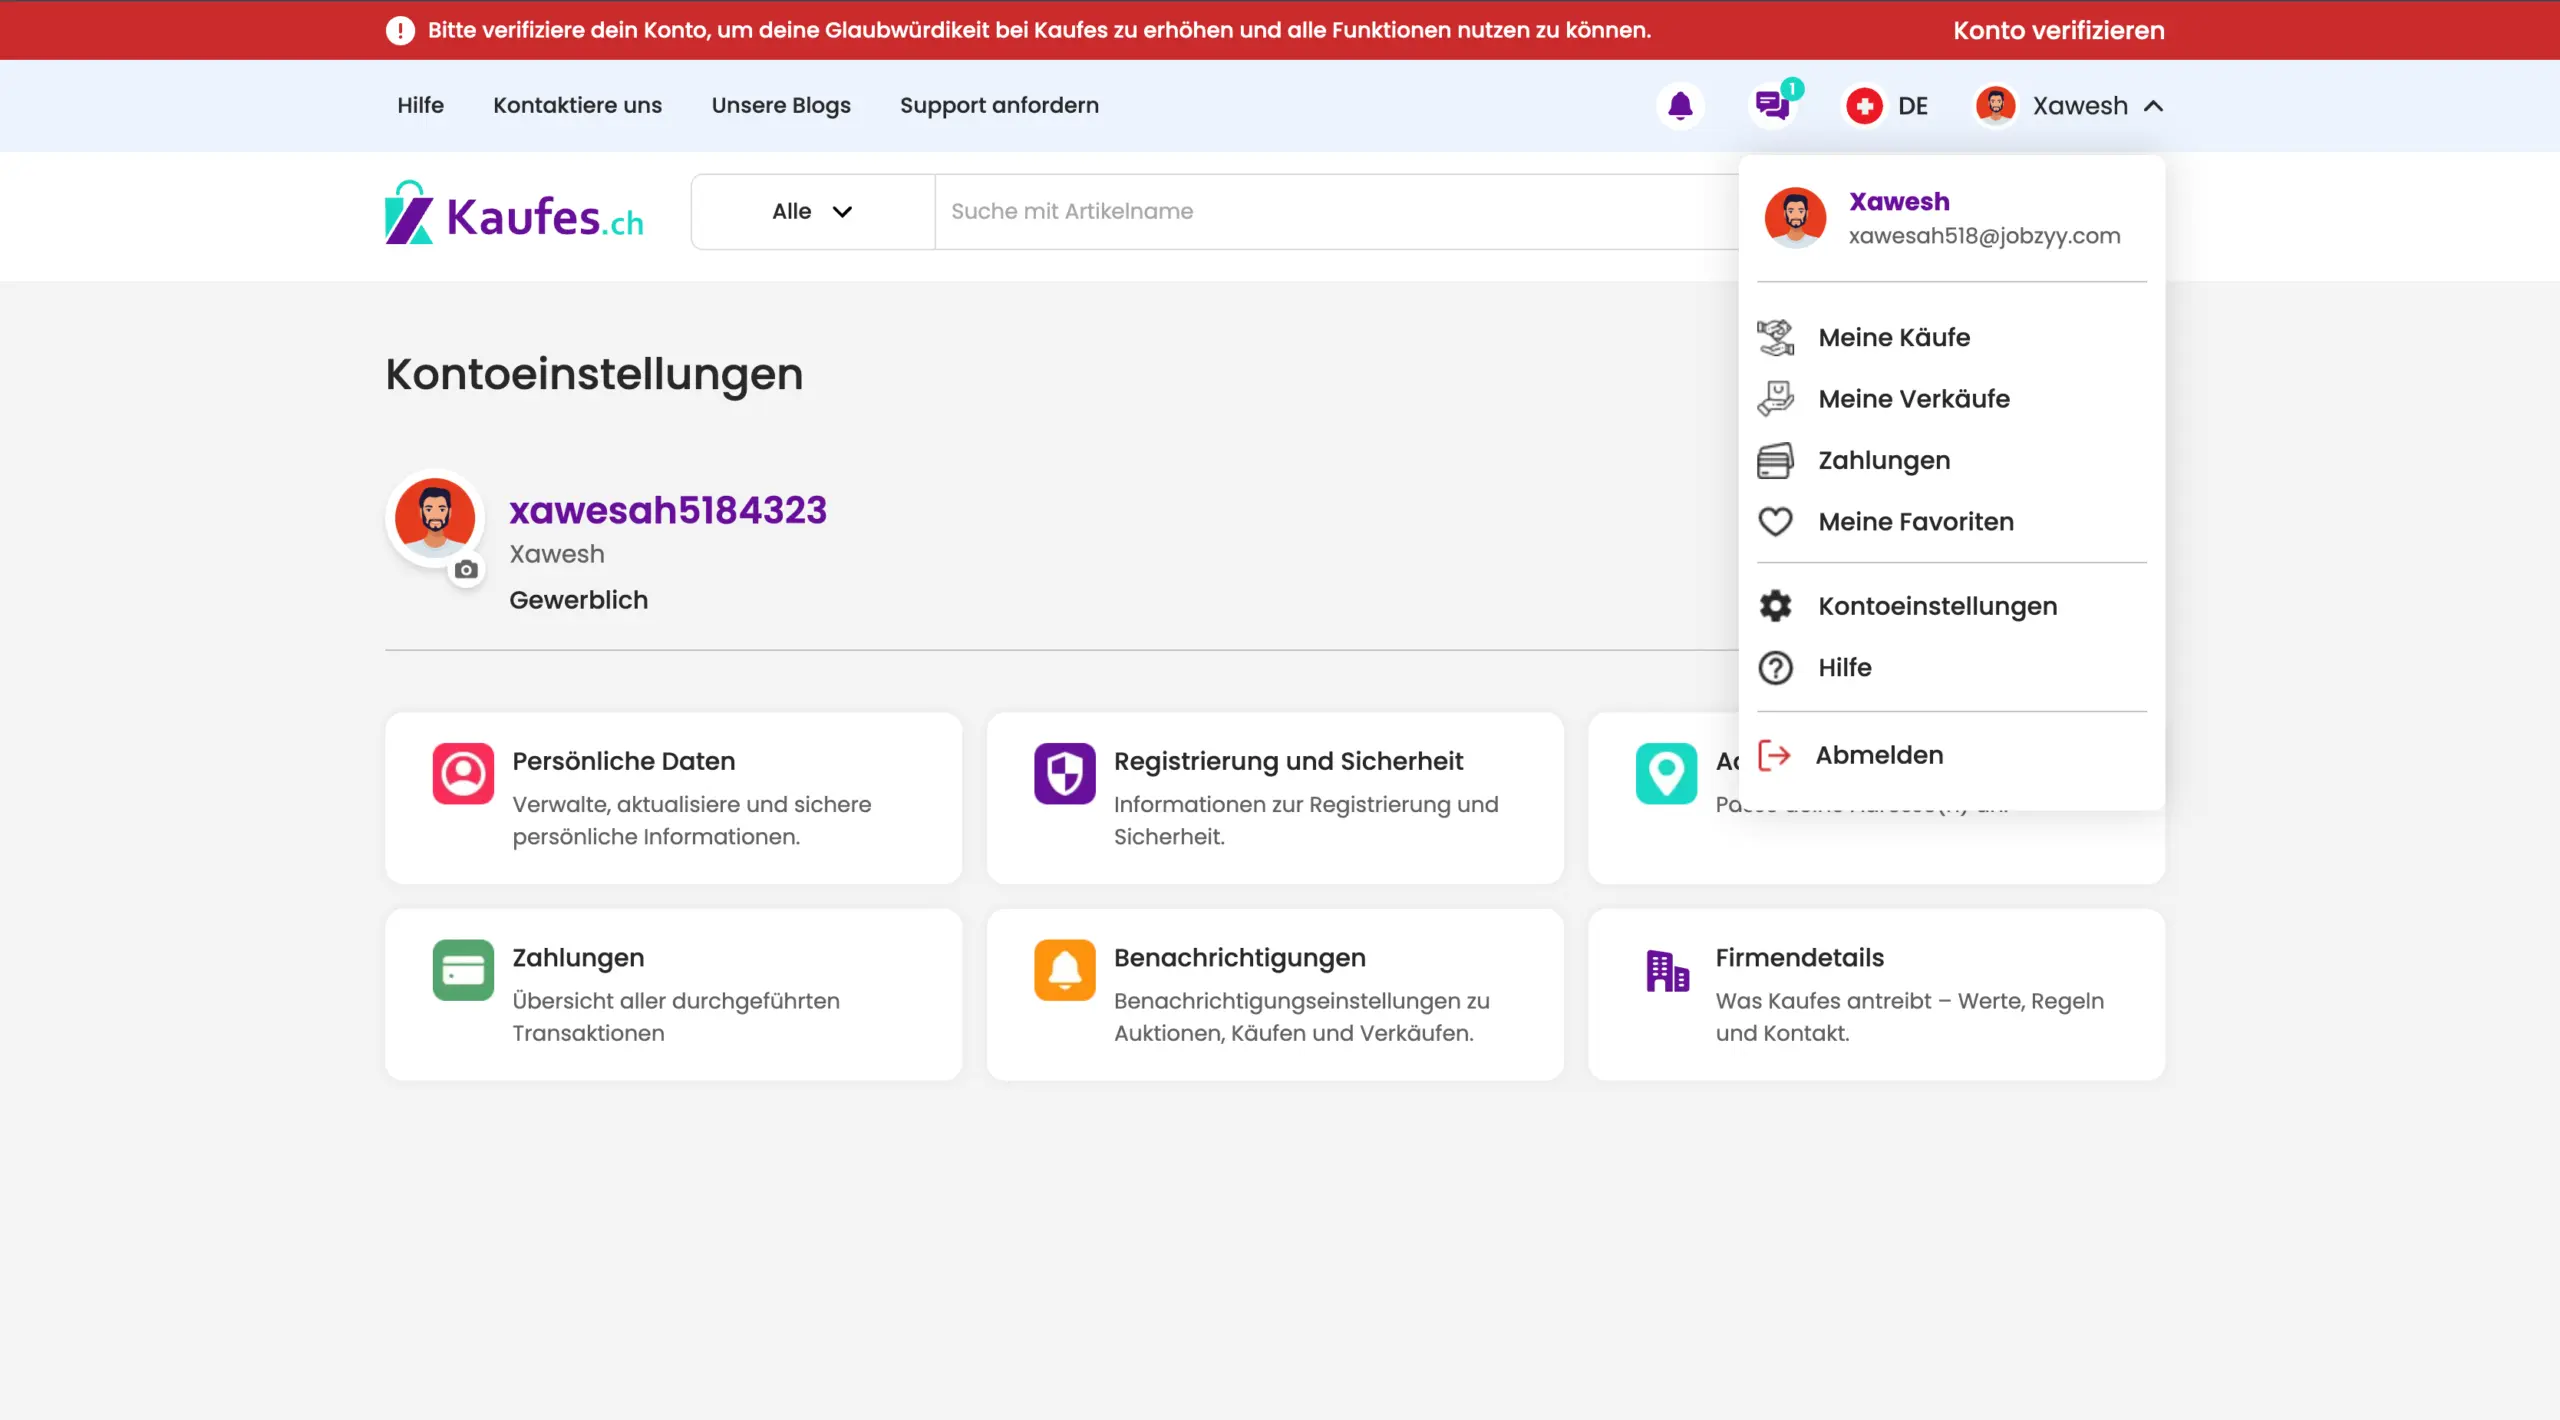Open the Benachrichtigungen settings card title
The height and width of the screenshot is (1420, 2560).
pyautogui.click(x=1239, y=958)
